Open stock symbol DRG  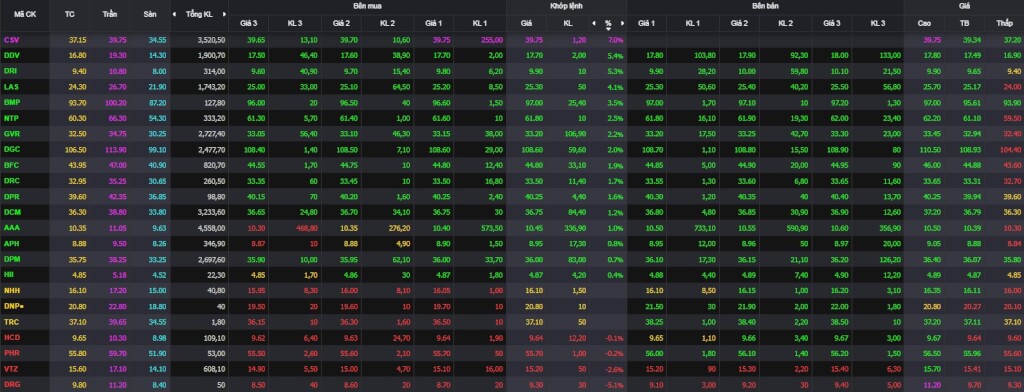[12, 385]
